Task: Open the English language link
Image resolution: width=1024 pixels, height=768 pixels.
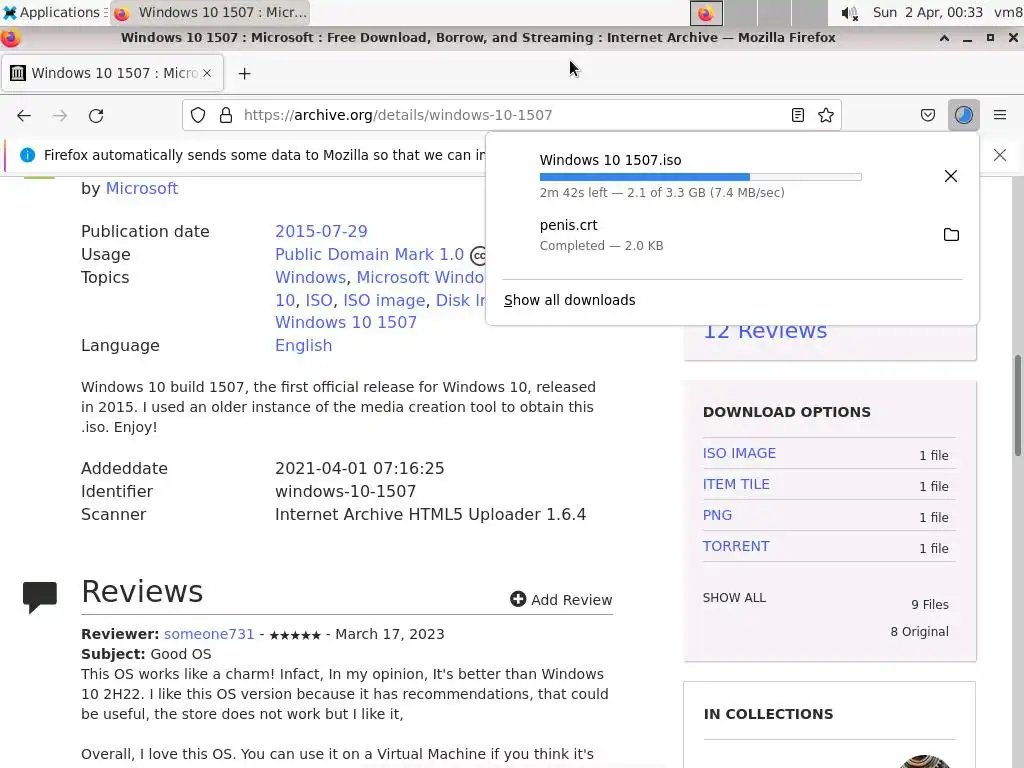Action: (x=303, y=345)
